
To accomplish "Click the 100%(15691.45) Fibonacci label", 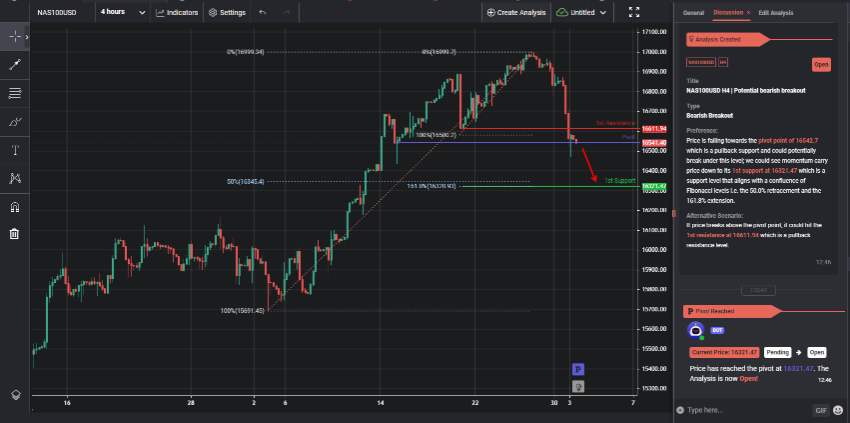I will pos(242,311).
